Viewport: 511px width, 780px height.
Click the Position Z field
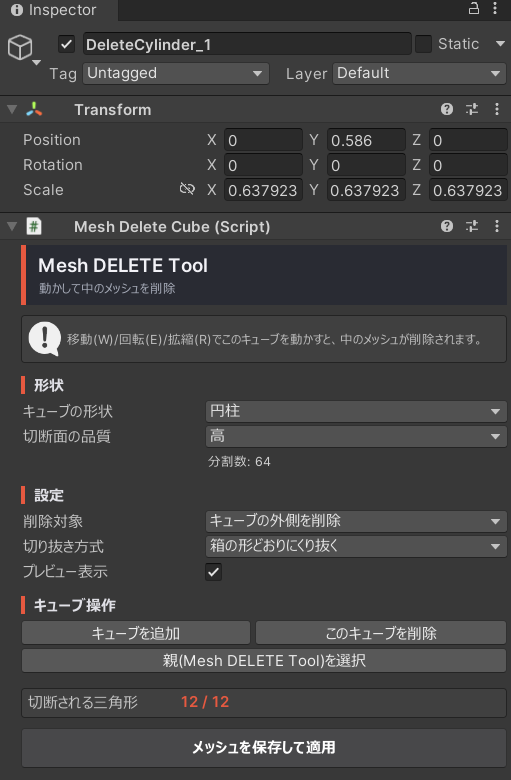click(468, 140)
